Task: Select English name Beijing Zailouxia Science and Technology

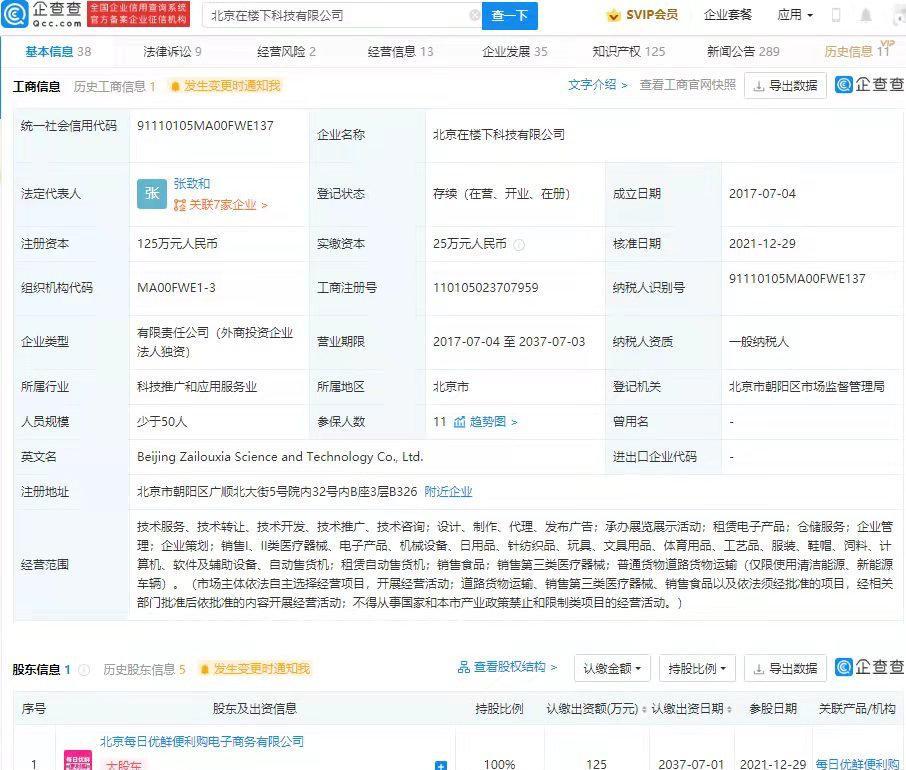Action: (280, 457)
